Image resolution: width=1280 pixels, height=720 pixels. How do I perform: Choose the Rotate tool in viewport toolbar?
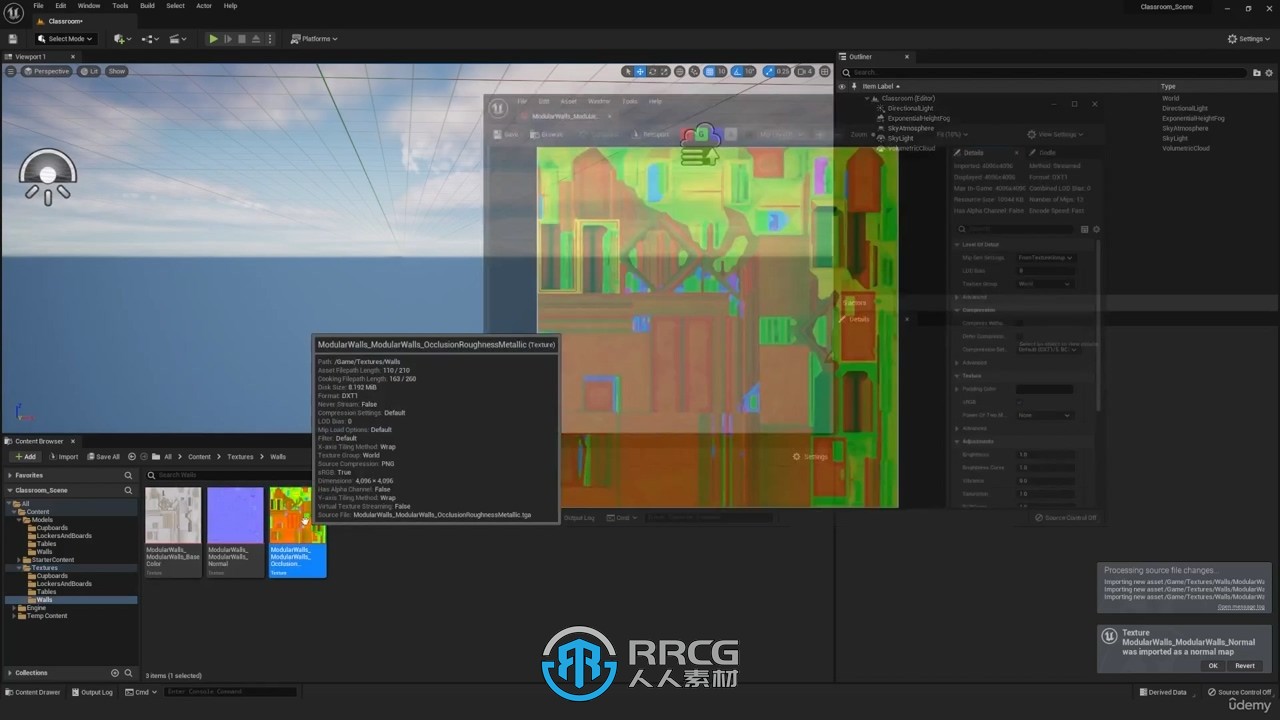click(652, 71)
